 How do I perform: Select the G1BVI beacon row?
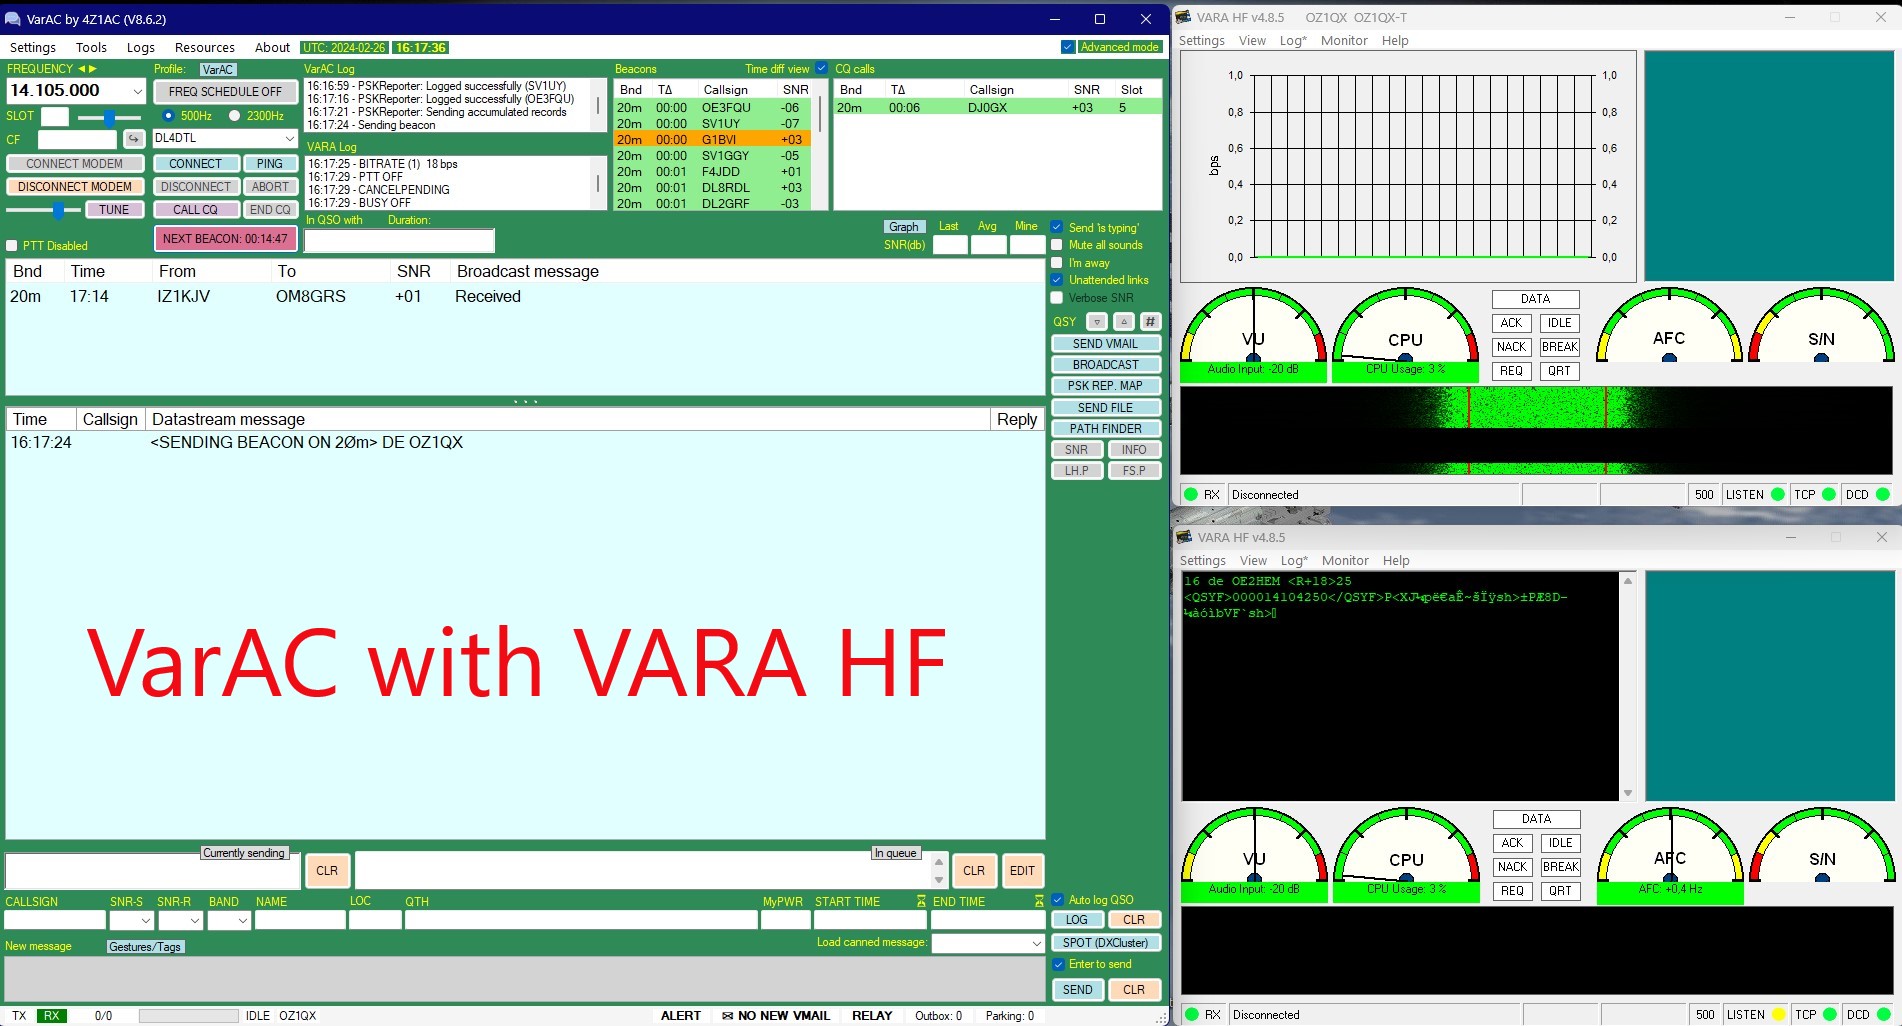pyautogui.click(x=712, y=140)
